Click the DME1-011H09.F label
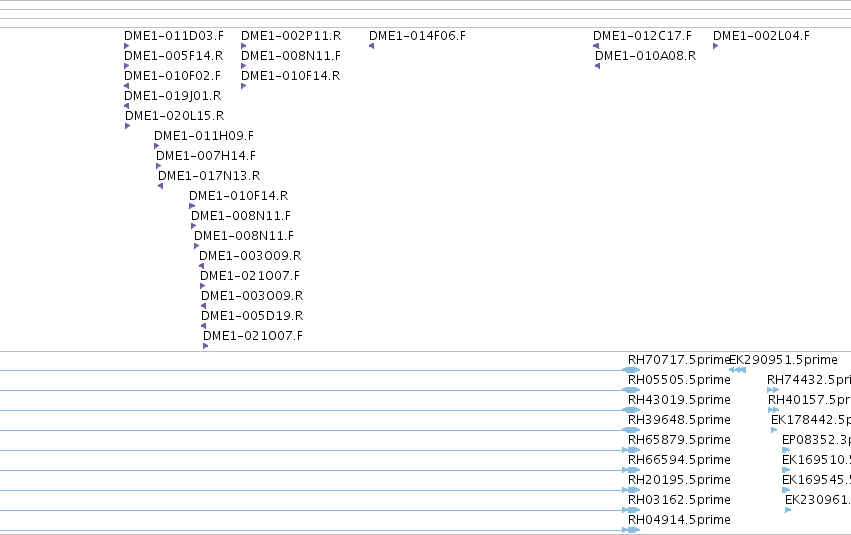 pyautogui.click(x=204, y=136)
